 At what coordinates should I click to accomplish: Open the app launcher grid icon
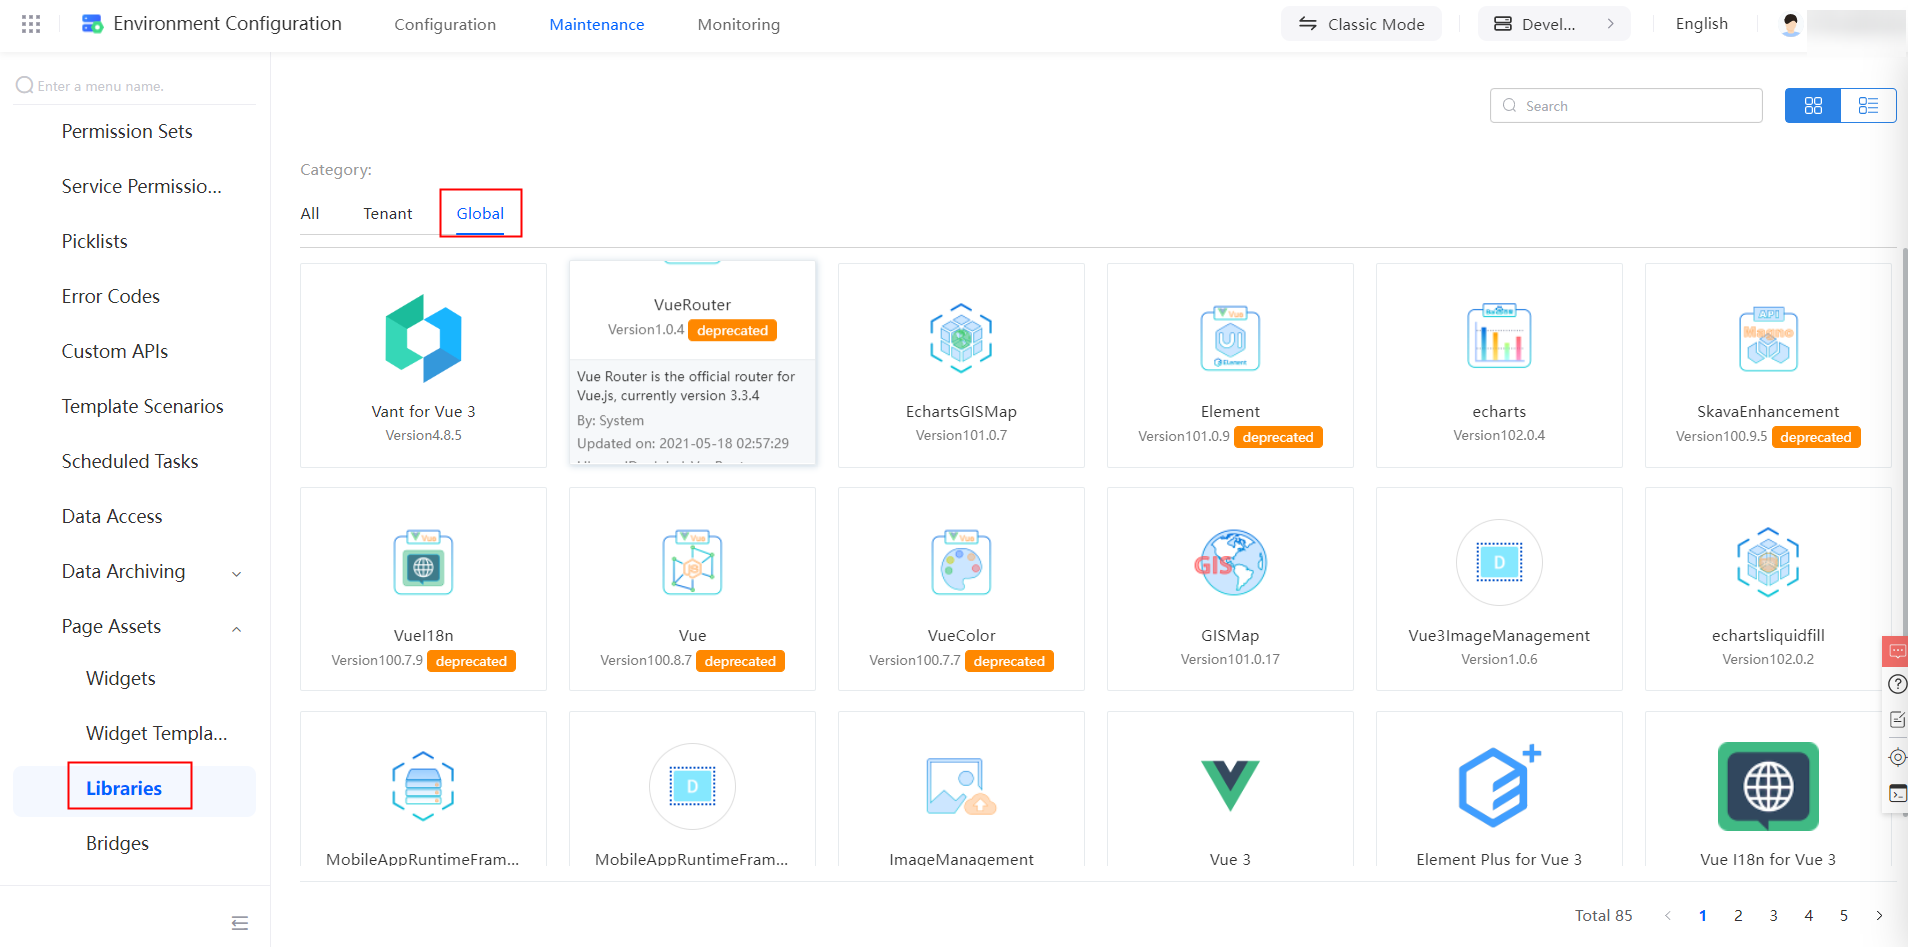pyautogui.click(x=31, y=24)
